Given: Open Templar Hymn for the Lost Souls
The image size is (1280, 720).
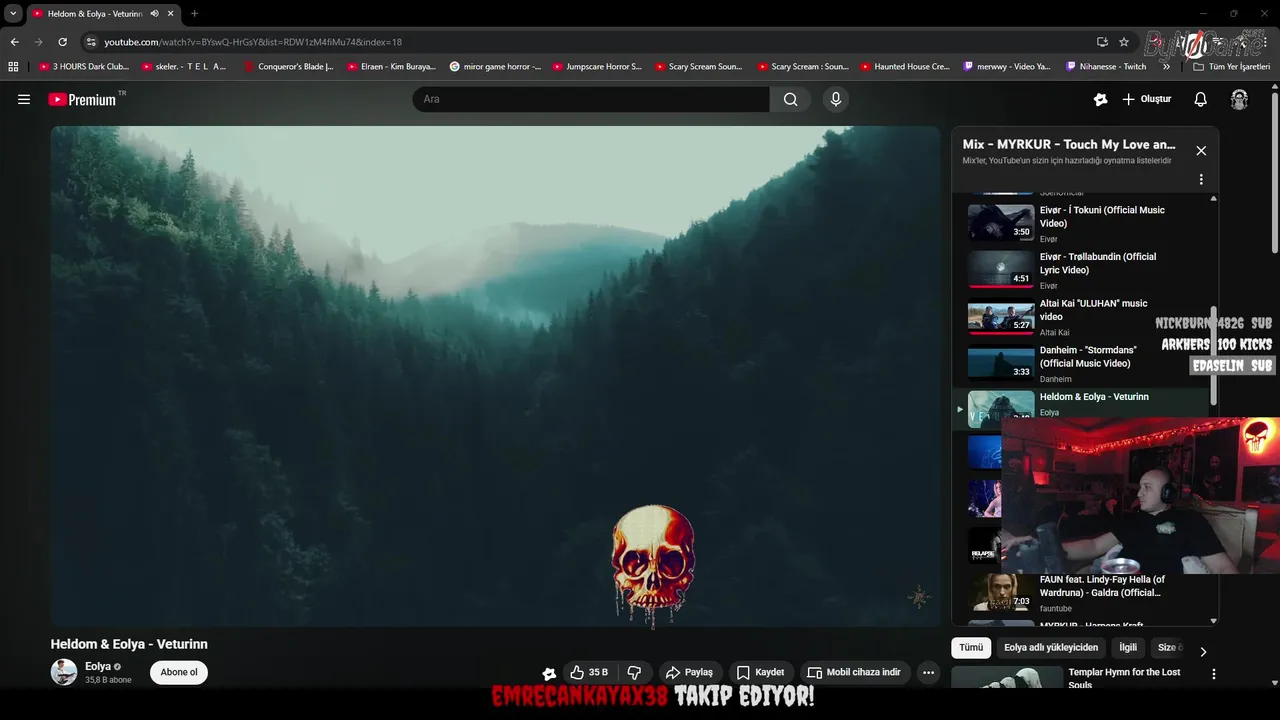Looking at the screenshot, I should (x=1124, y=678).
